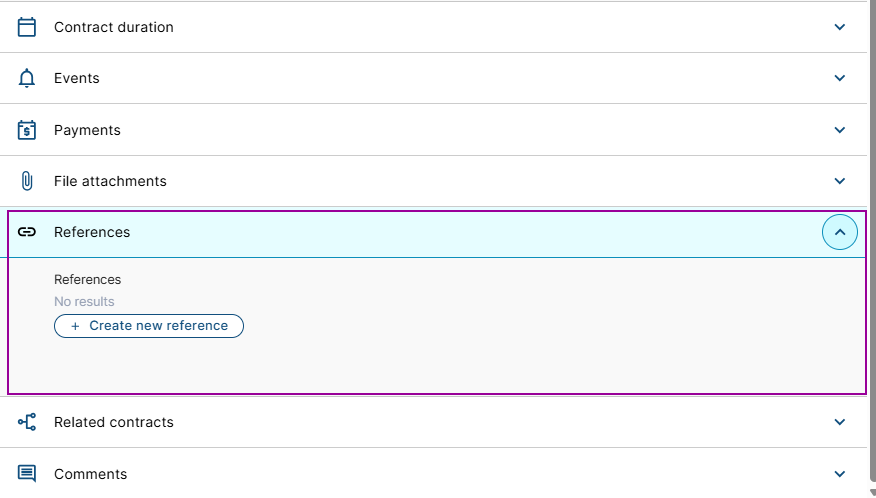Open the Events section header label
This screenshot has height=498, width=876.
77,78
